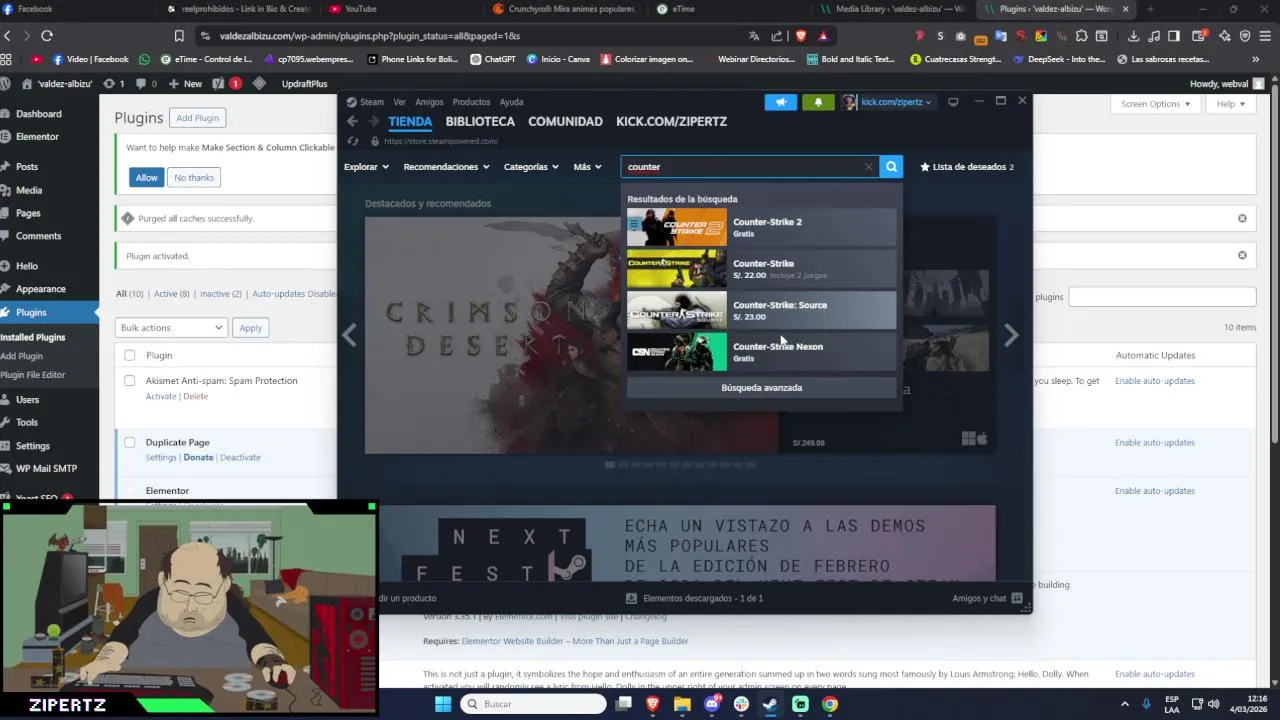Open browser Extensions puzzle icon

point(1080,36)
